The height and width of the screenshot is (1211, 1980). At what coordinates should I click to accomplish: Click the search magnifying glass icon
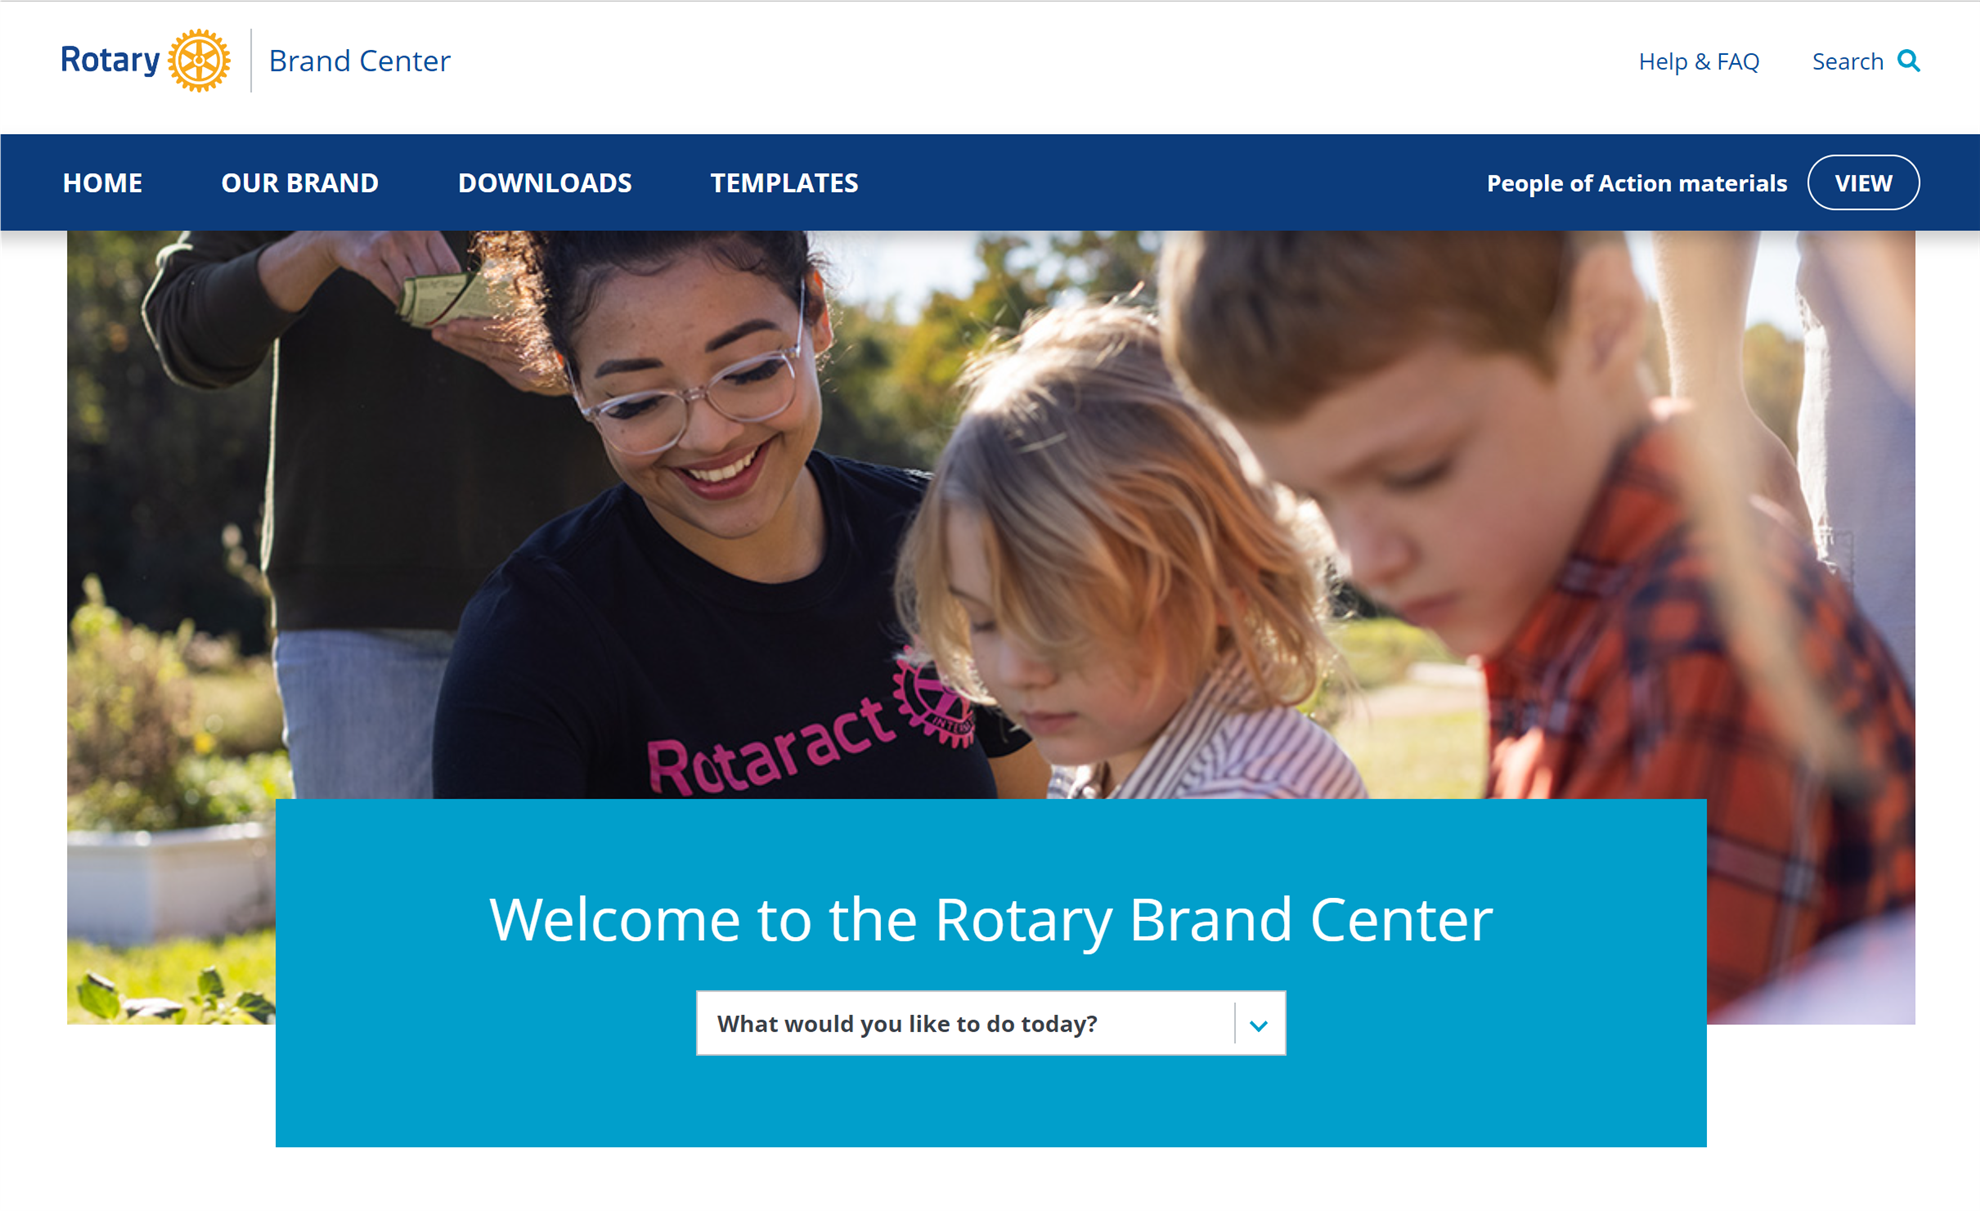1909,61
